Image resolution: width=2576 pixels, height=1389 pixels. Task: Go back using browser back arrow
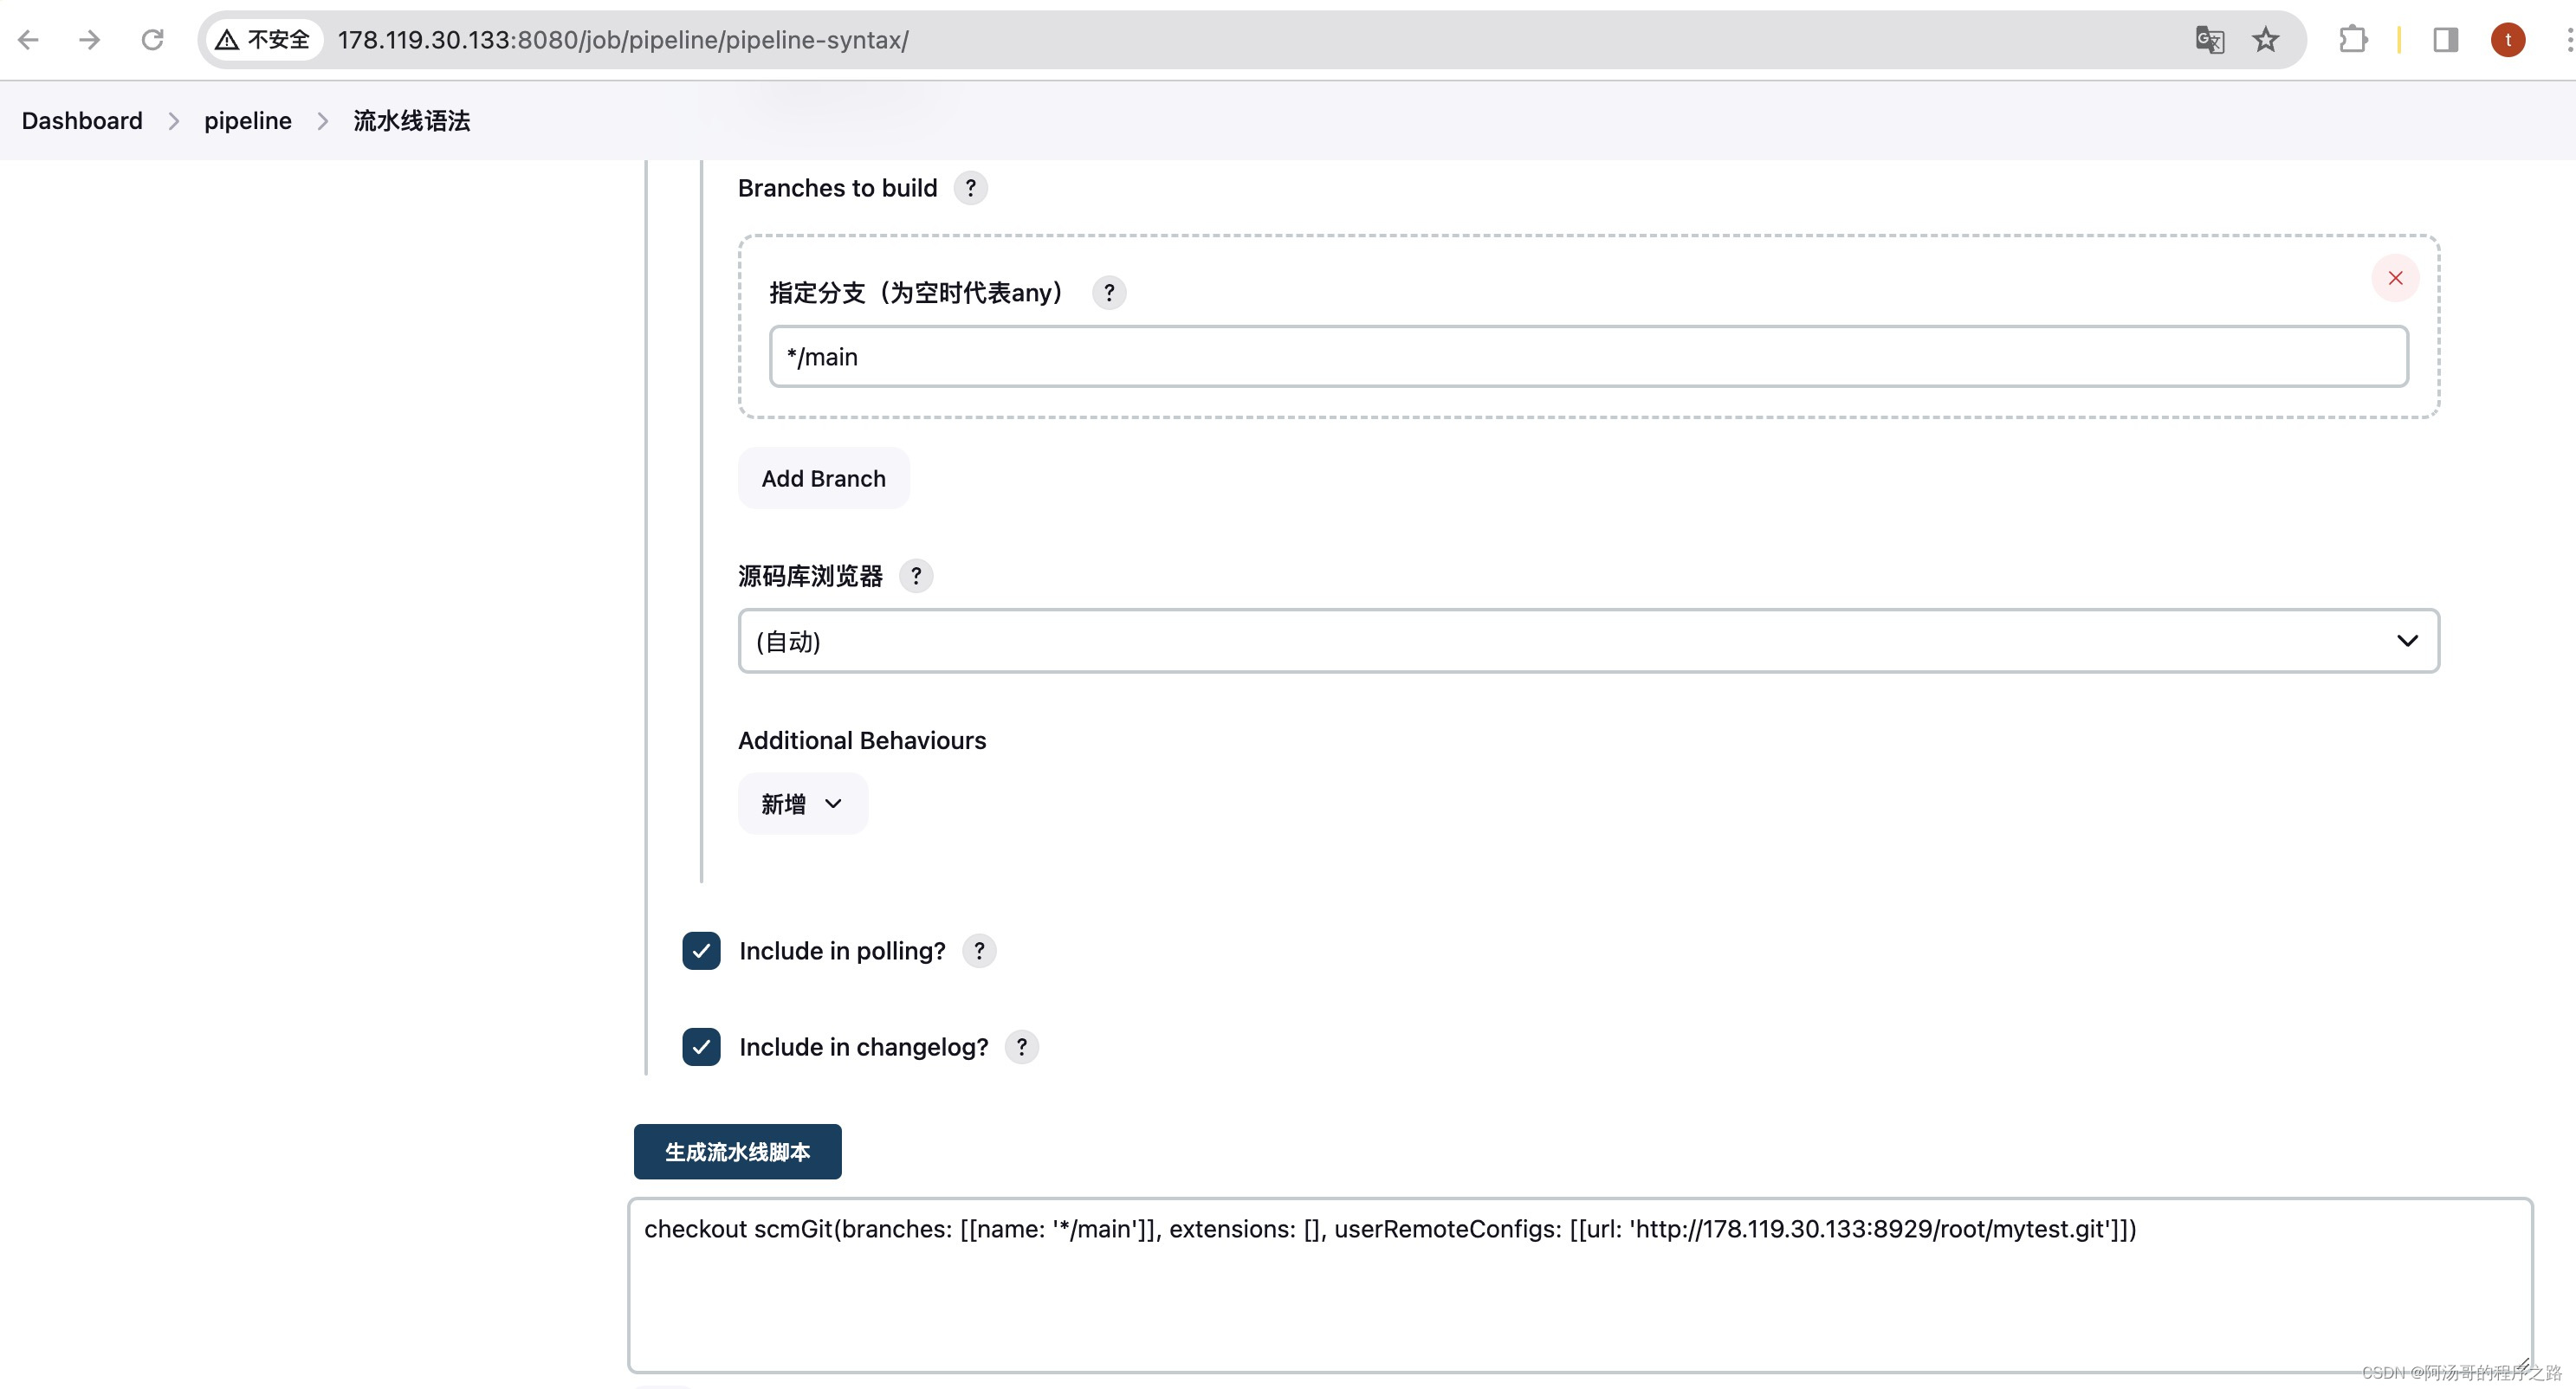coord(28,40)
